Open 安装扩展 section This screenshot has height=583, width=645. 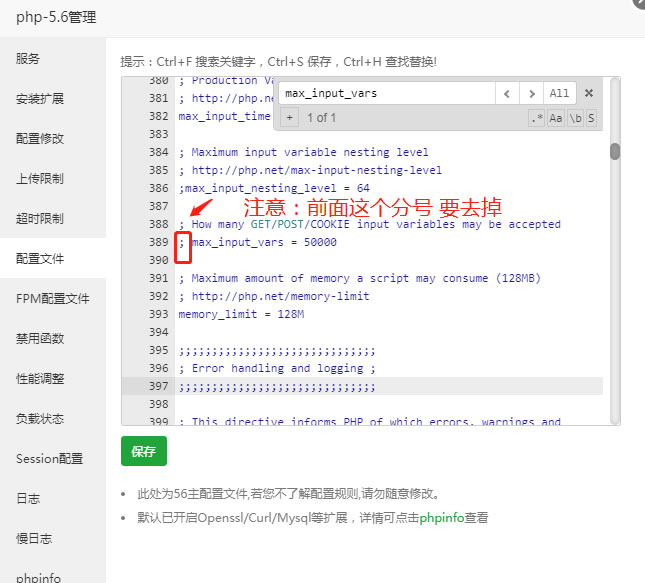[40, 98]
